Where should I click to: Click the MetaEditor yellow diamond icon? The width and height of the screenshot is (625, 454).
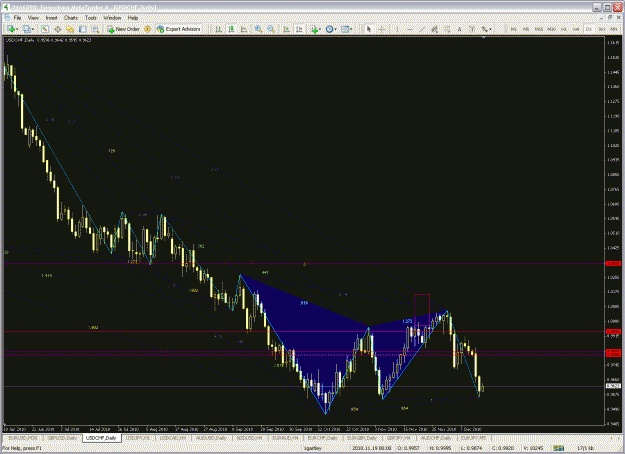pyautogui.click(x=147, y=29)
